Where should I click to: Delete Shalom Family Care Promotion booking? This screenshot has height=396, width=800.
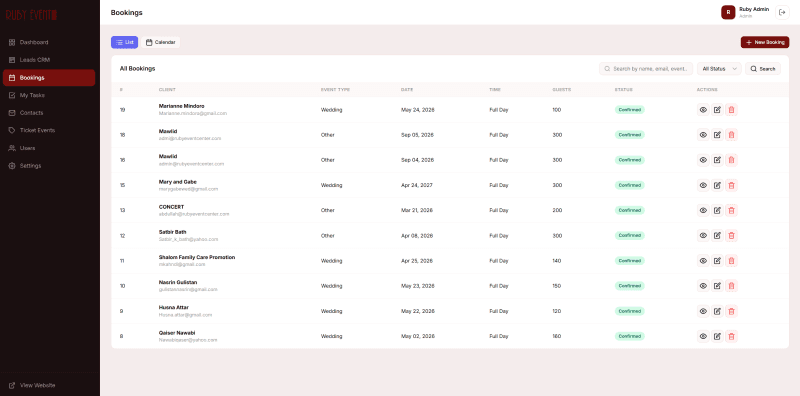731,261
